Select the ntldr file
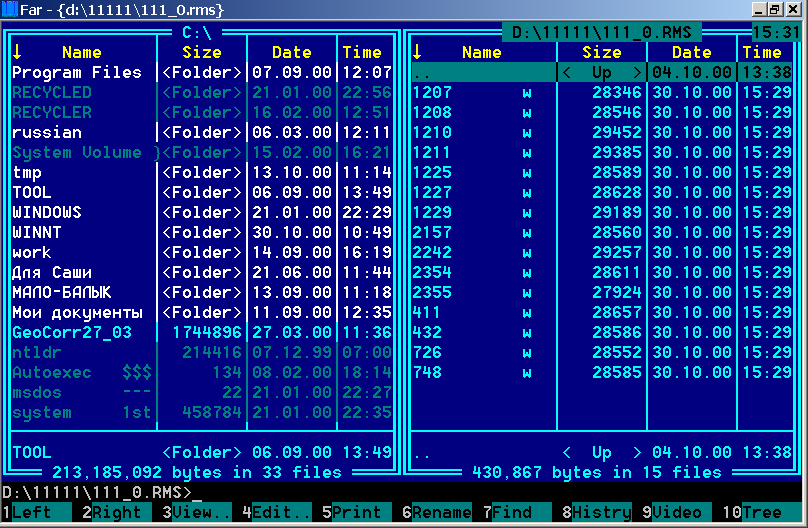808x528 pixels. click(x=201, y=353)
